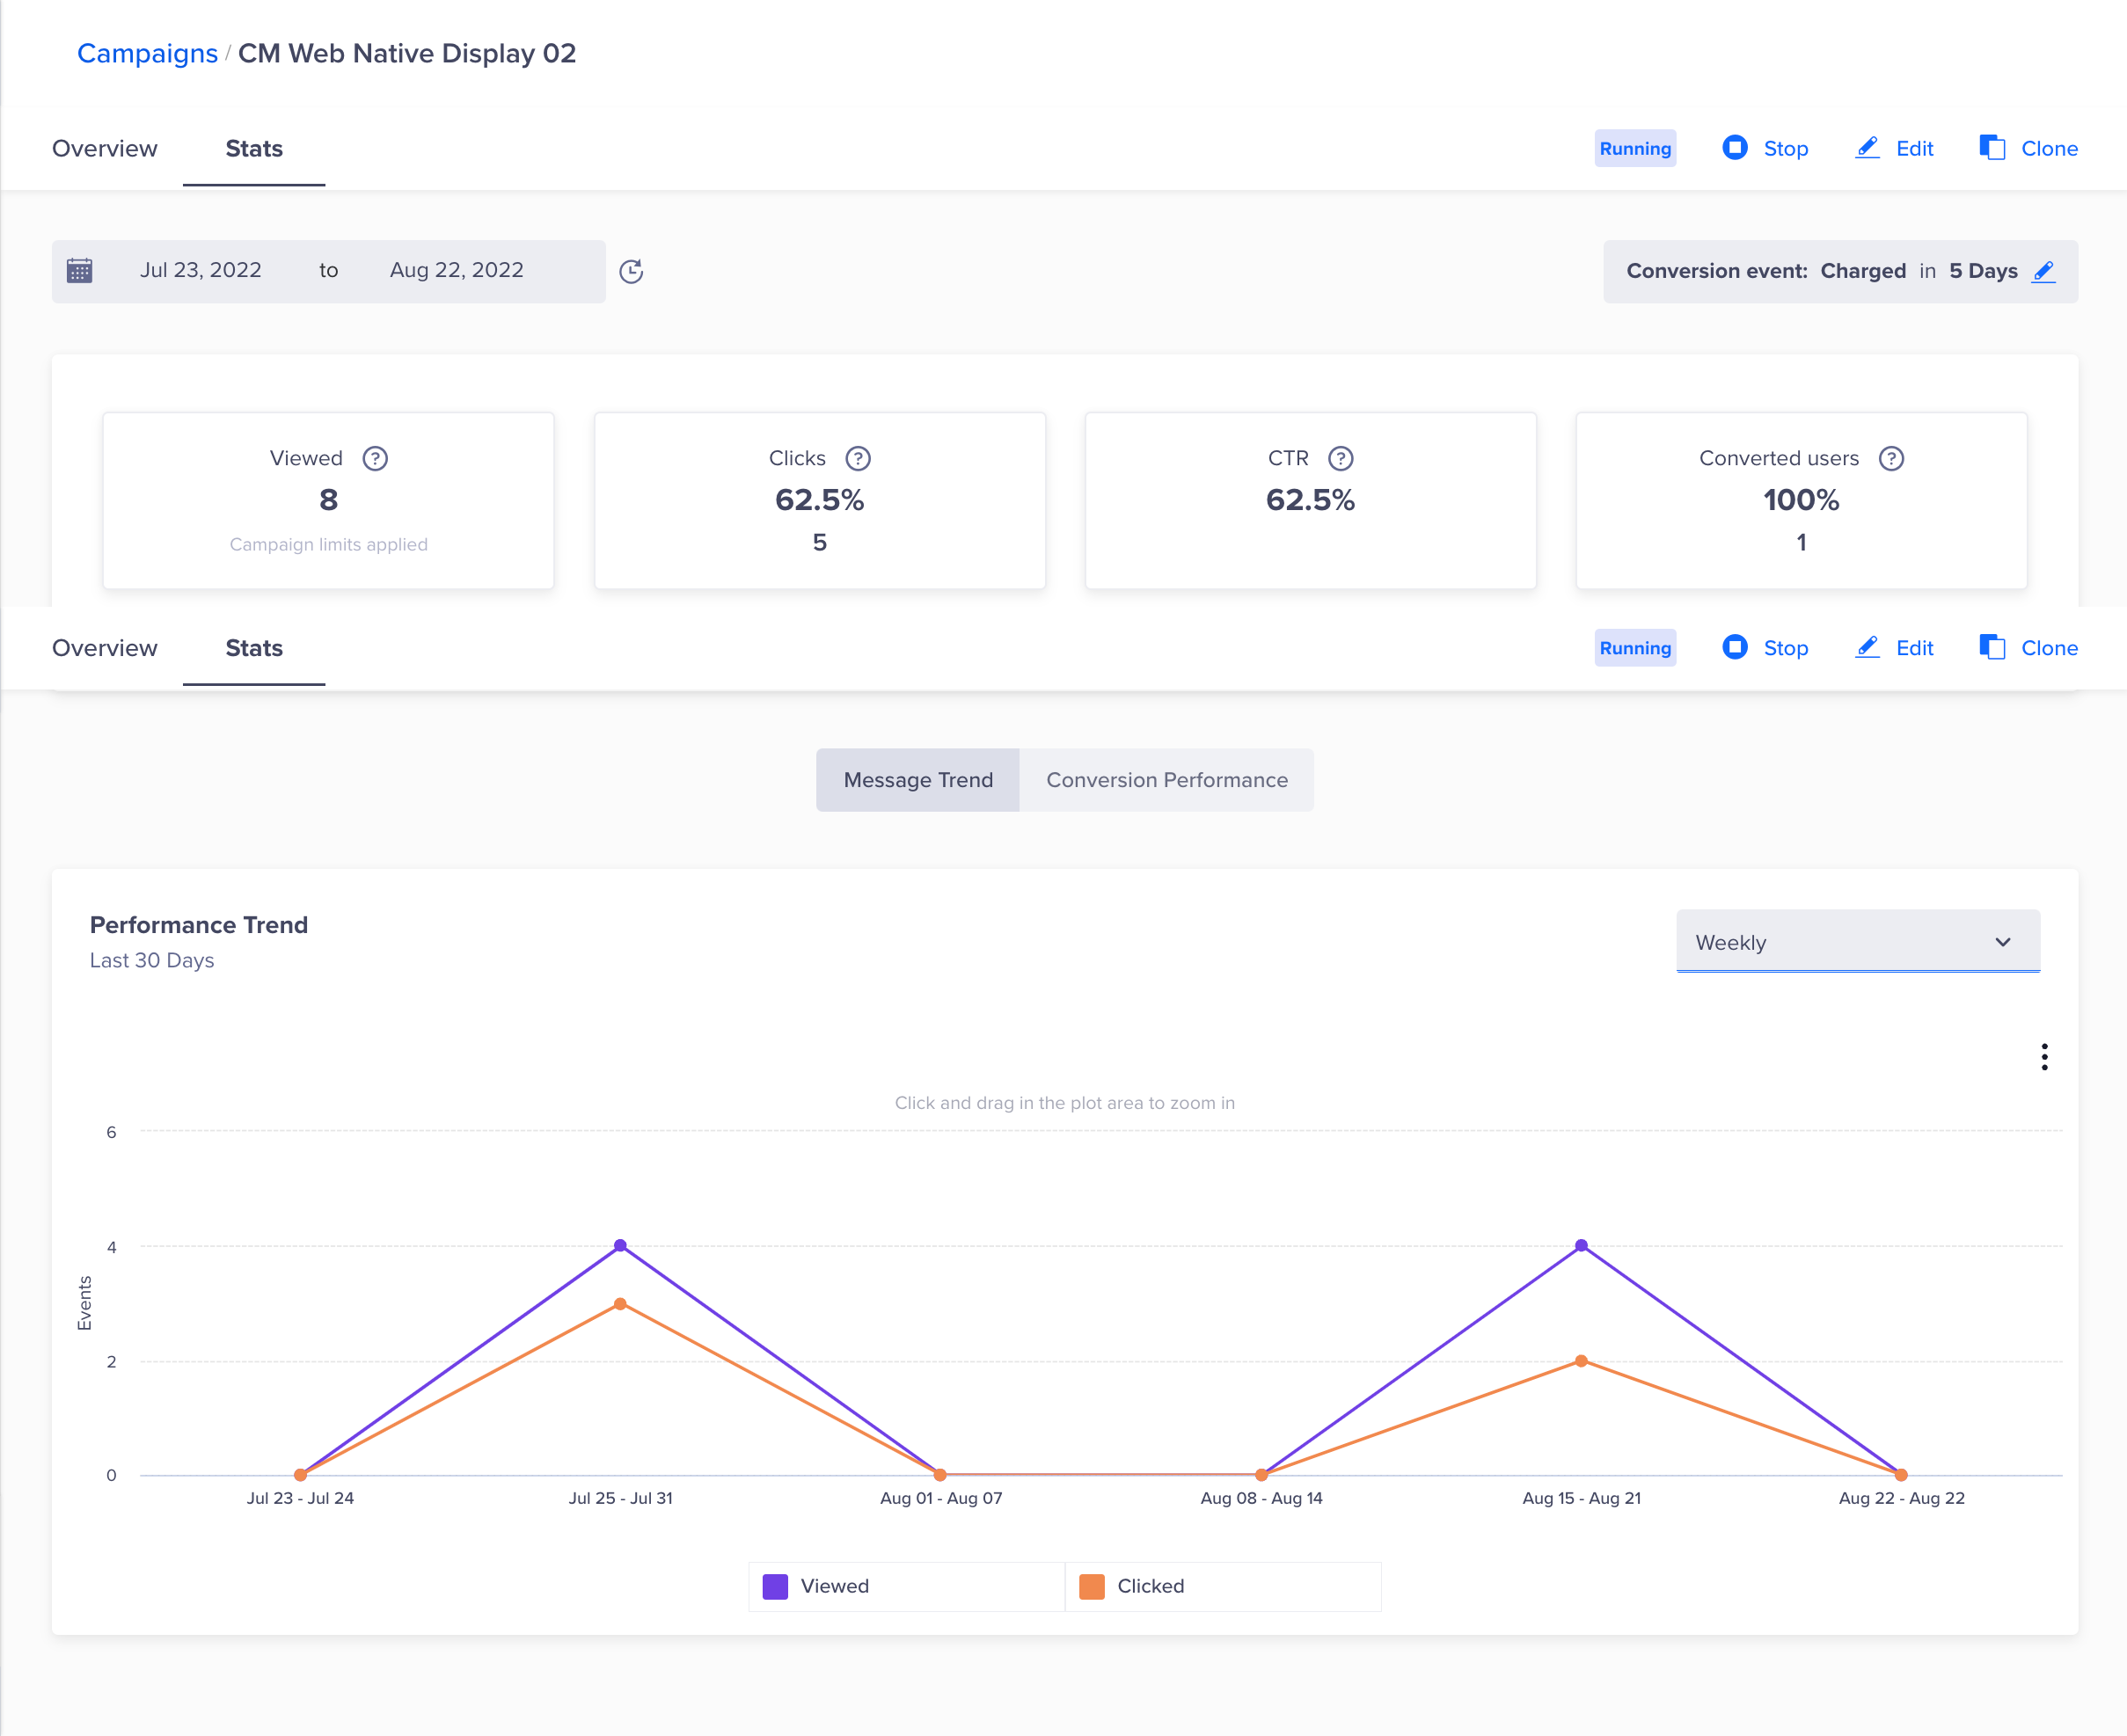The width and height of the screenshot is (2127, 1736).
Task: Expand the Weekly interval dropdown
Action: point(1857,942)
